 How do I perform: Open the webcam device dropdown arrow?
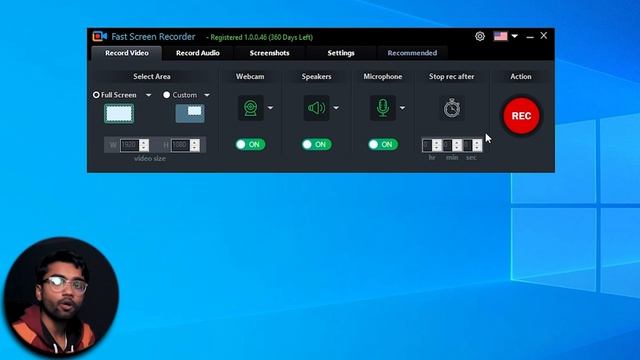point(270,108)
